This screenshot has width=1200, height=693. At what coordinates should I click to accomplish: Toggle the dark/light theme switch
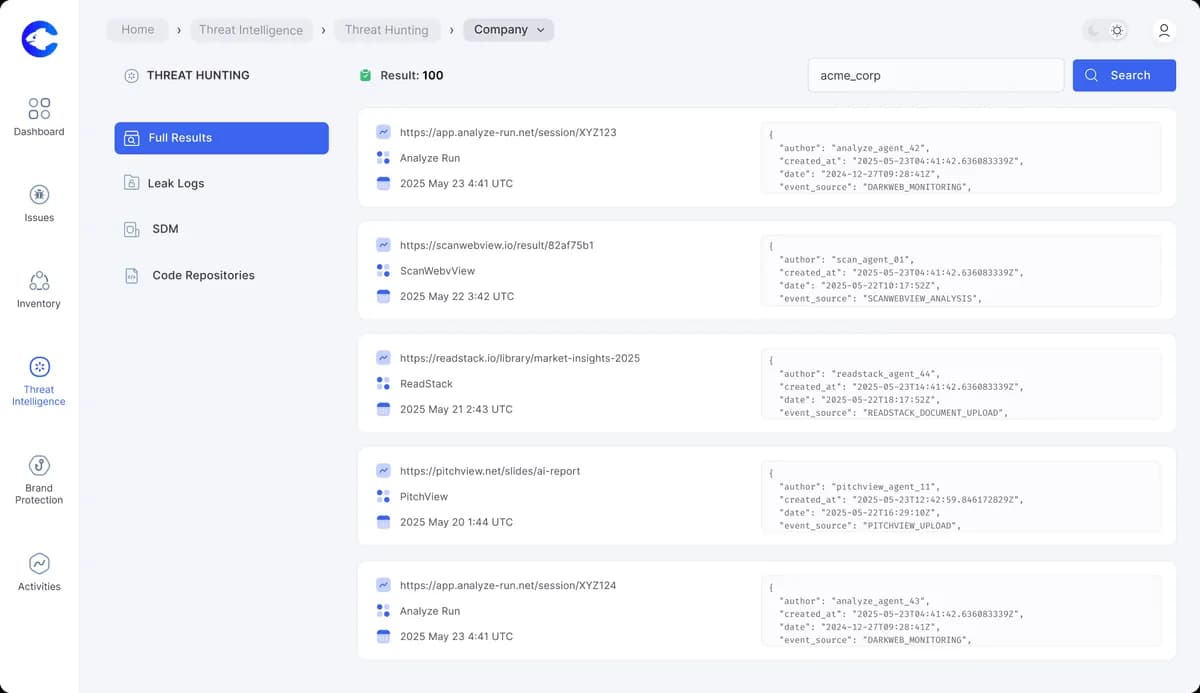1106,31
